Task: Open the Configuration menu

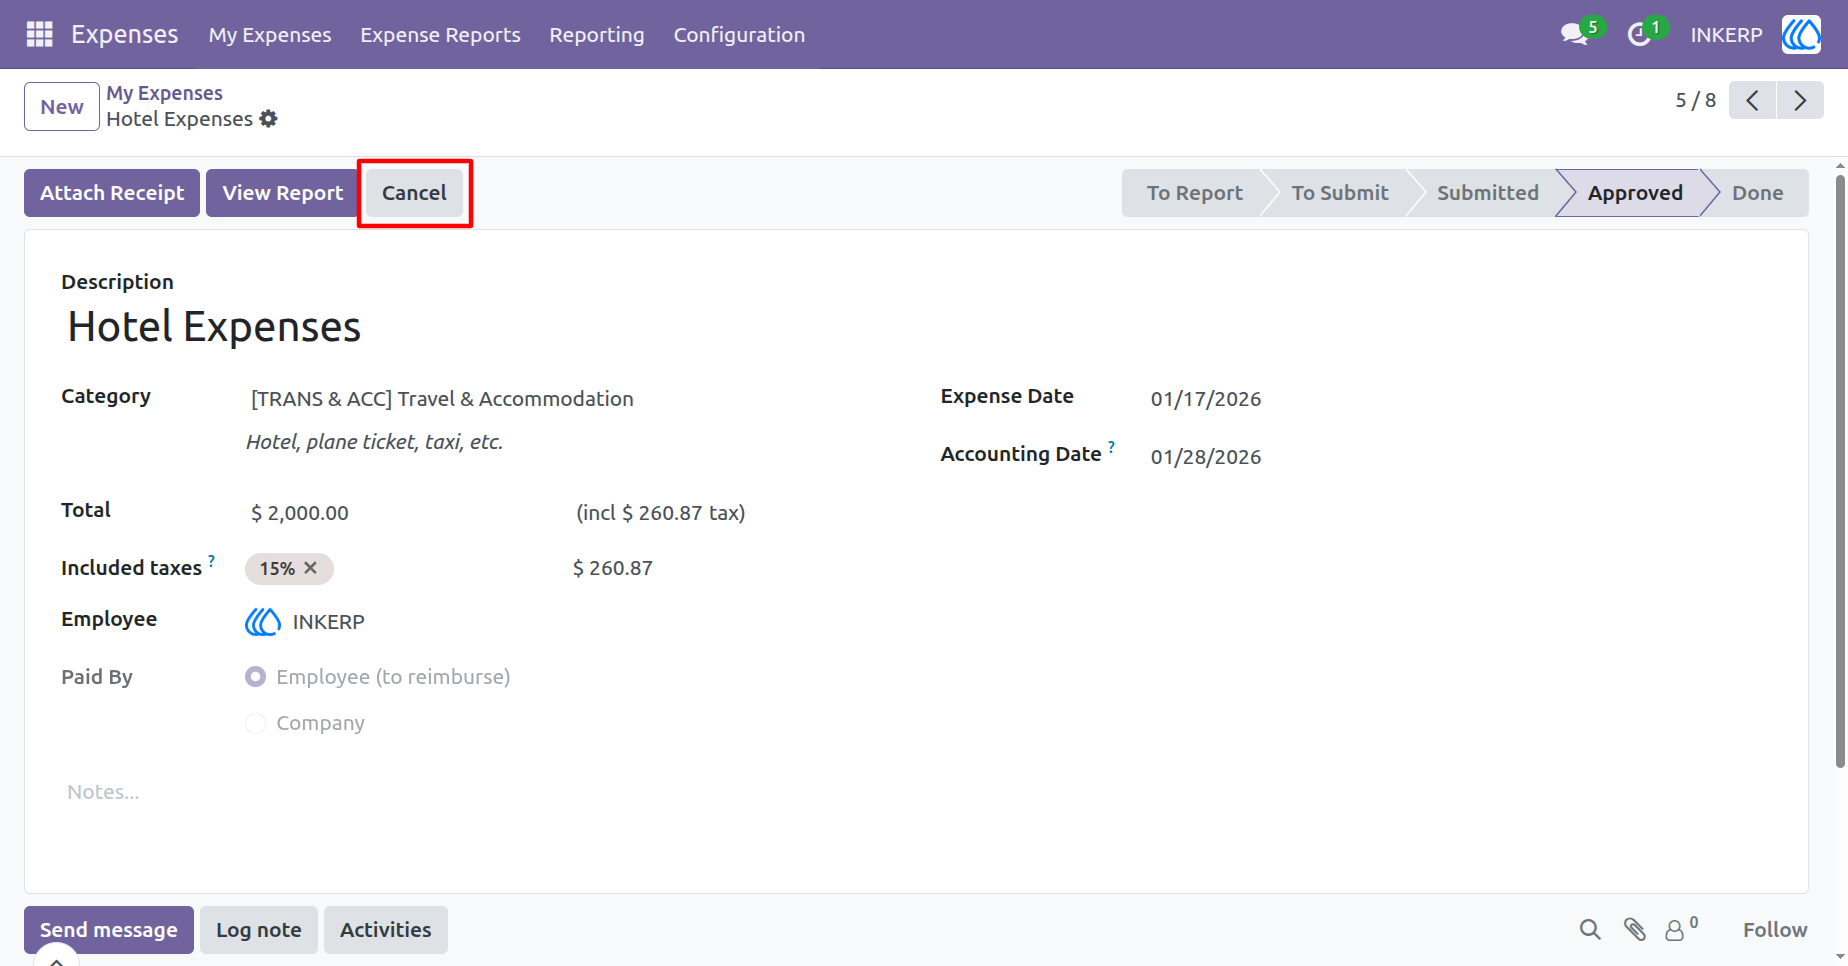Action: (739, 35)
